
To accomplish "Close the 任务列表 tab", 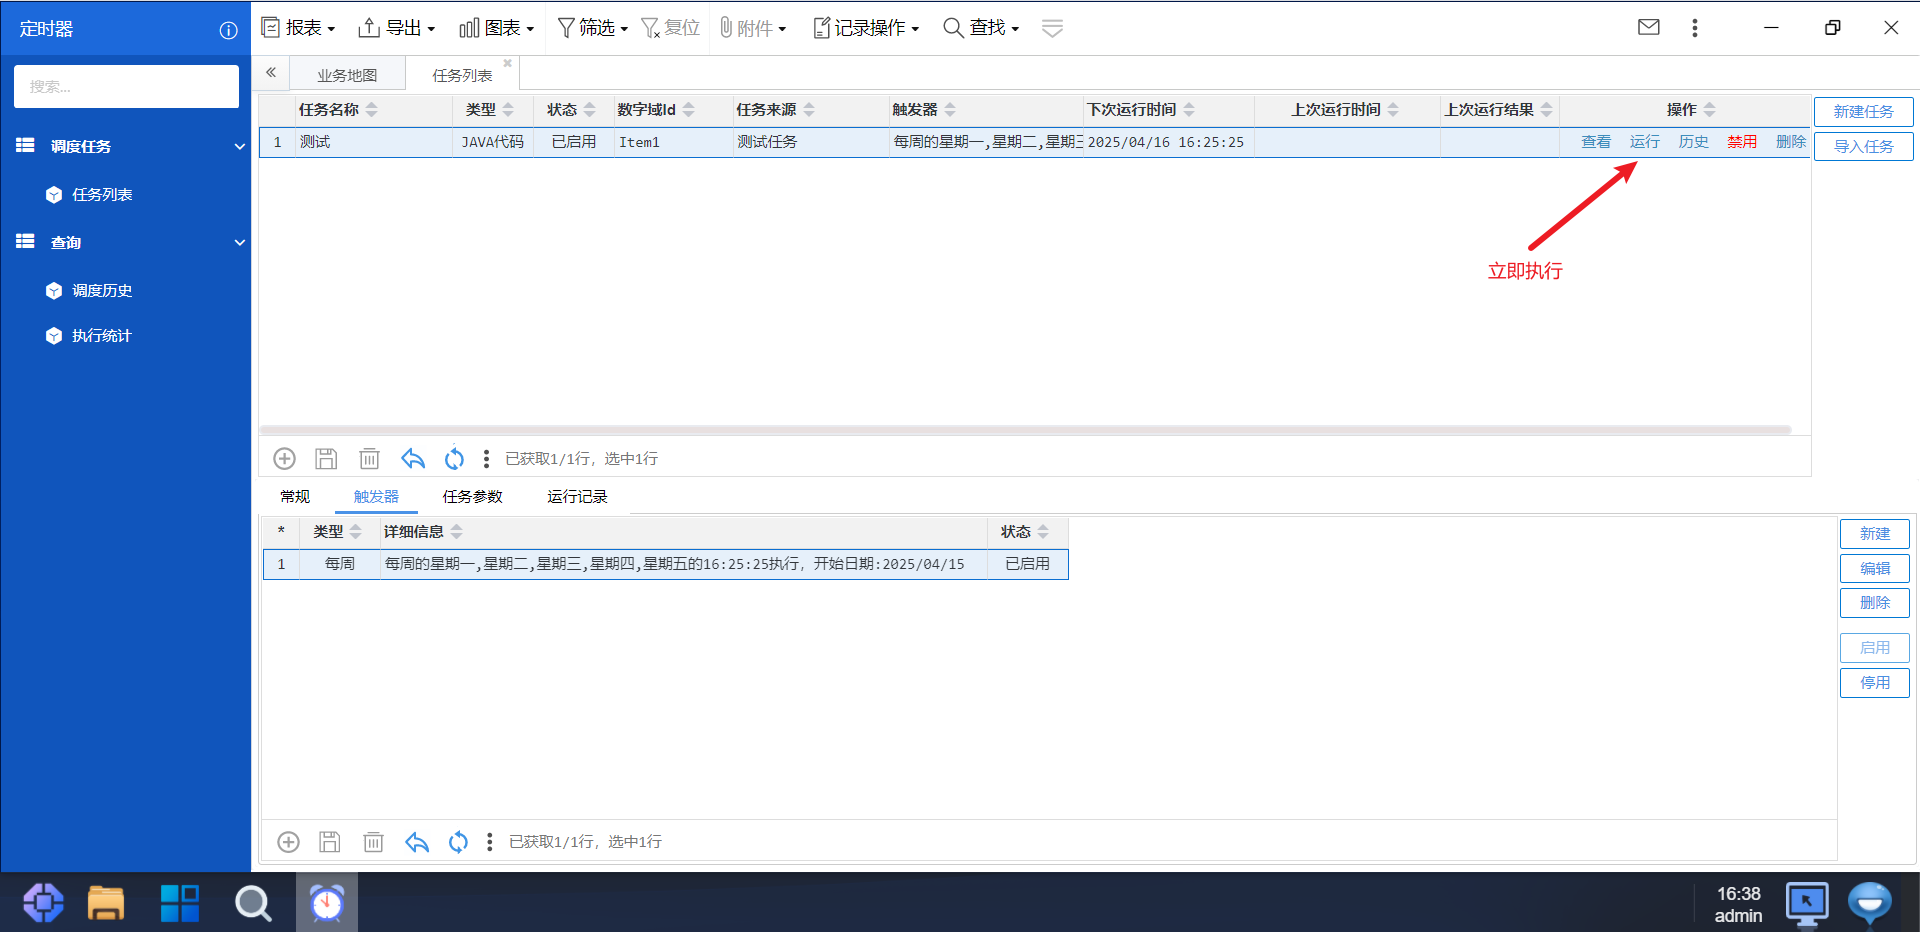I will [x=507, y=63].
